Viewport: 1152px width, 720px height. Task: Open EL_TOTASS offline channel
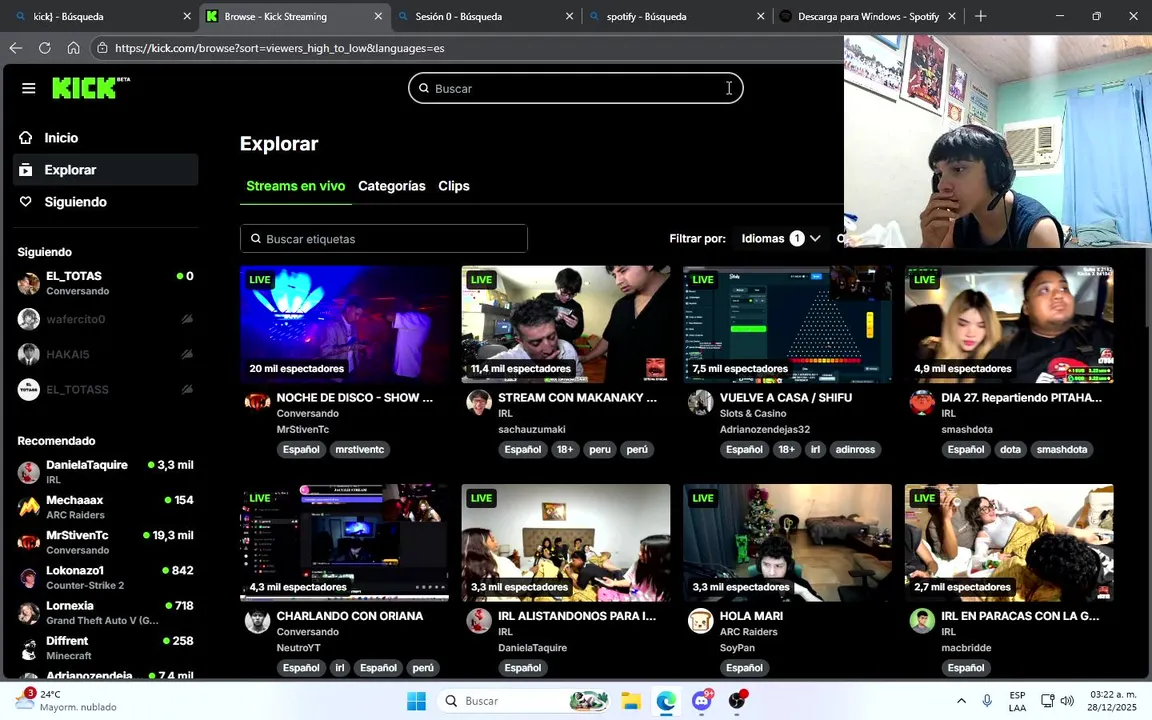pos(105,389)
